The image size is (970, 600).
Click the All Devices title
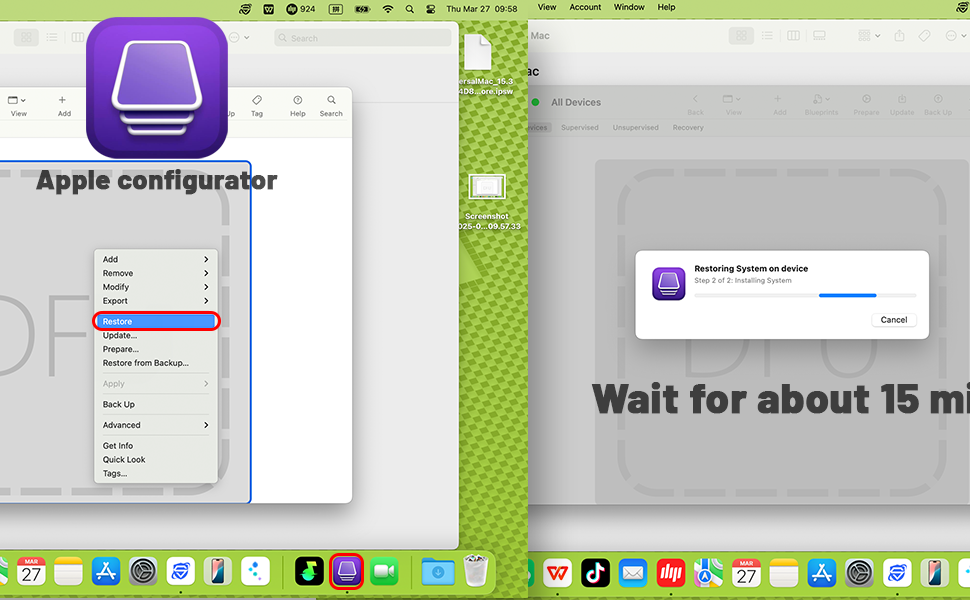tap(575, 103)
